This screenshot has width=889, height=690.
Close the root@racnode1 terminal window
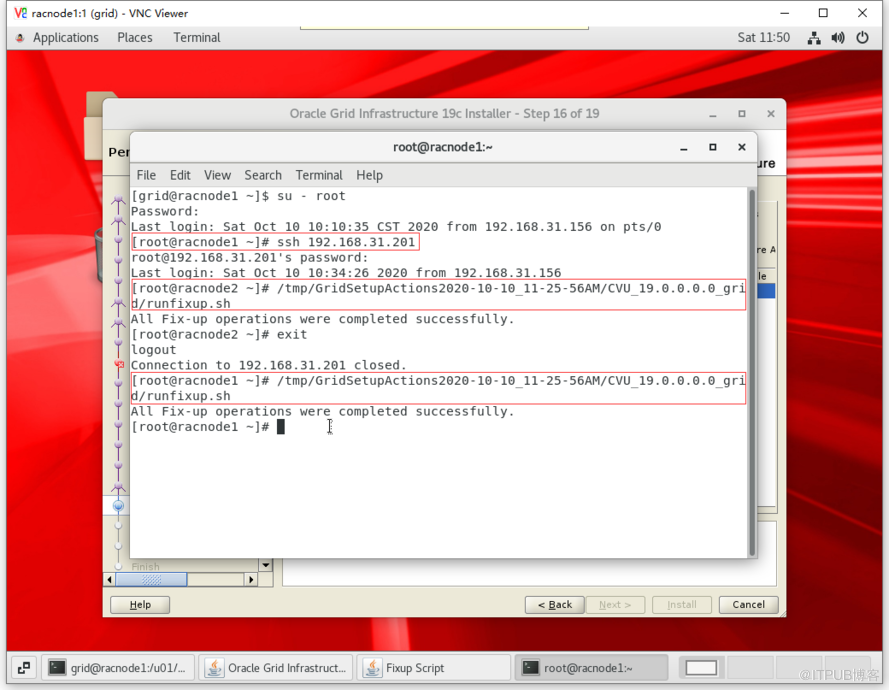(x=742, y=147)
